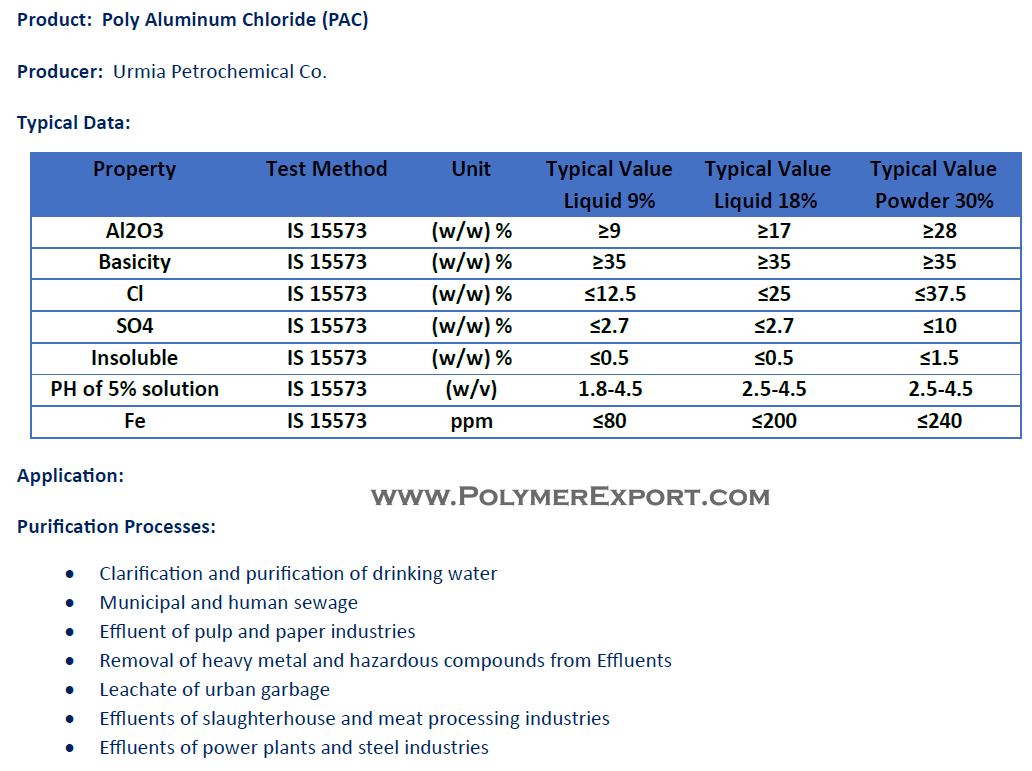
Task: Click the Typical Value Liquid 9% header
Action: [609, 184]
